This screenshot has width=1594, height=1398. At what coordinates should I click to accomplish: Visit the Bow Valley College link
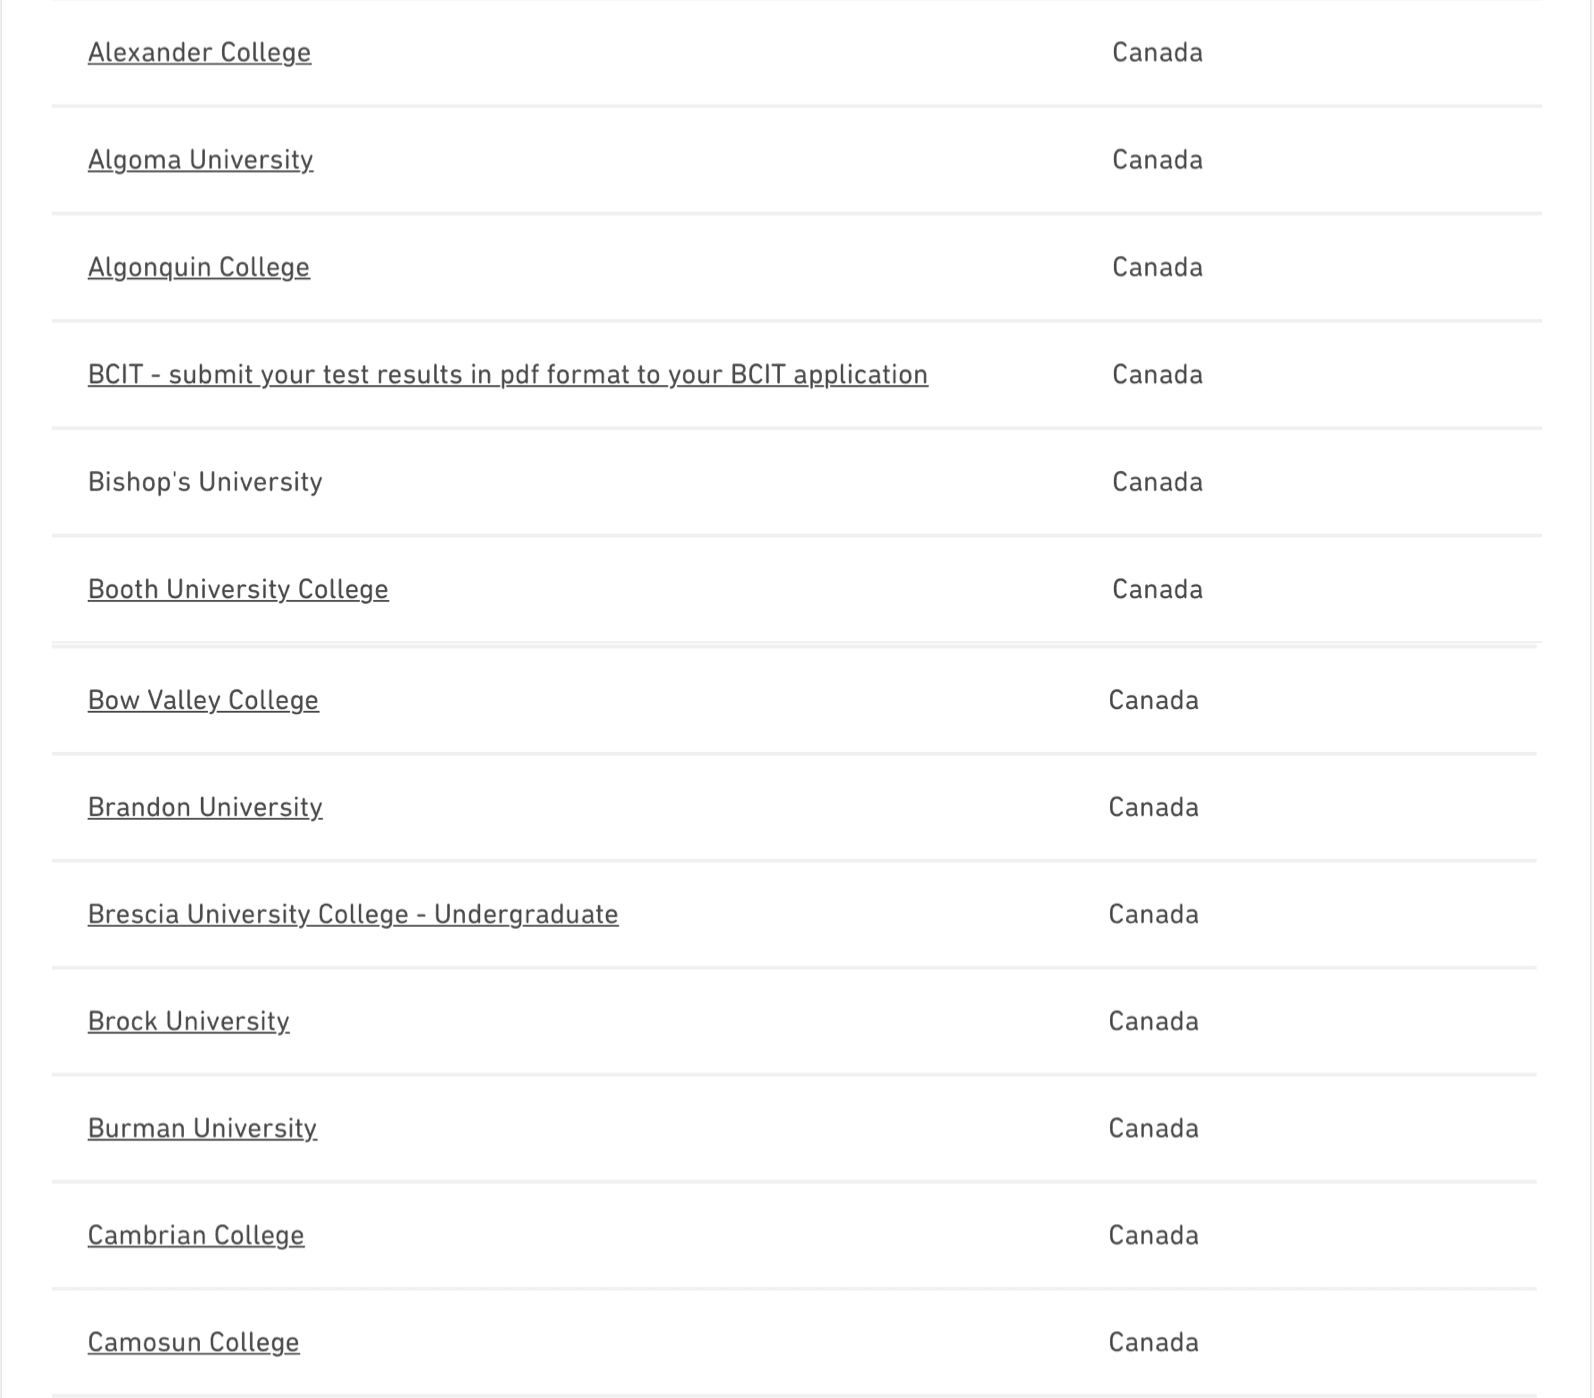[x=203, y=700]
